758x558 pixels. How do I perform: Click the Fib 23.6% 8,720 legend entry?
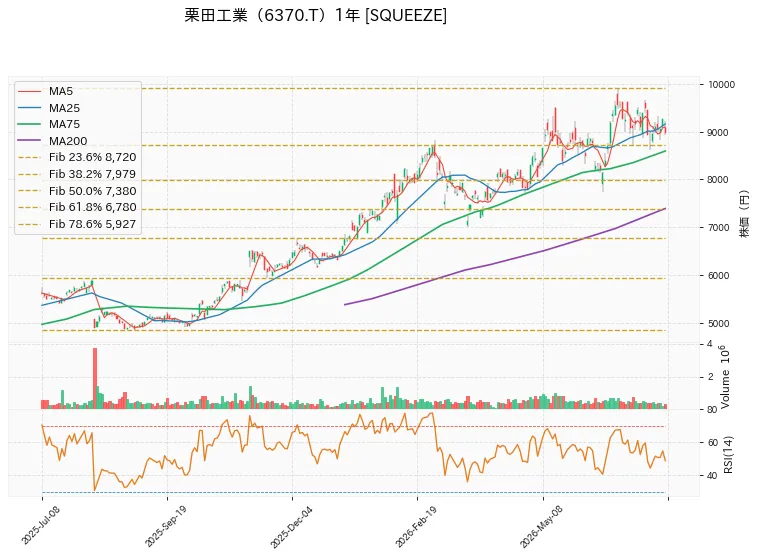(x=77, y=157)
